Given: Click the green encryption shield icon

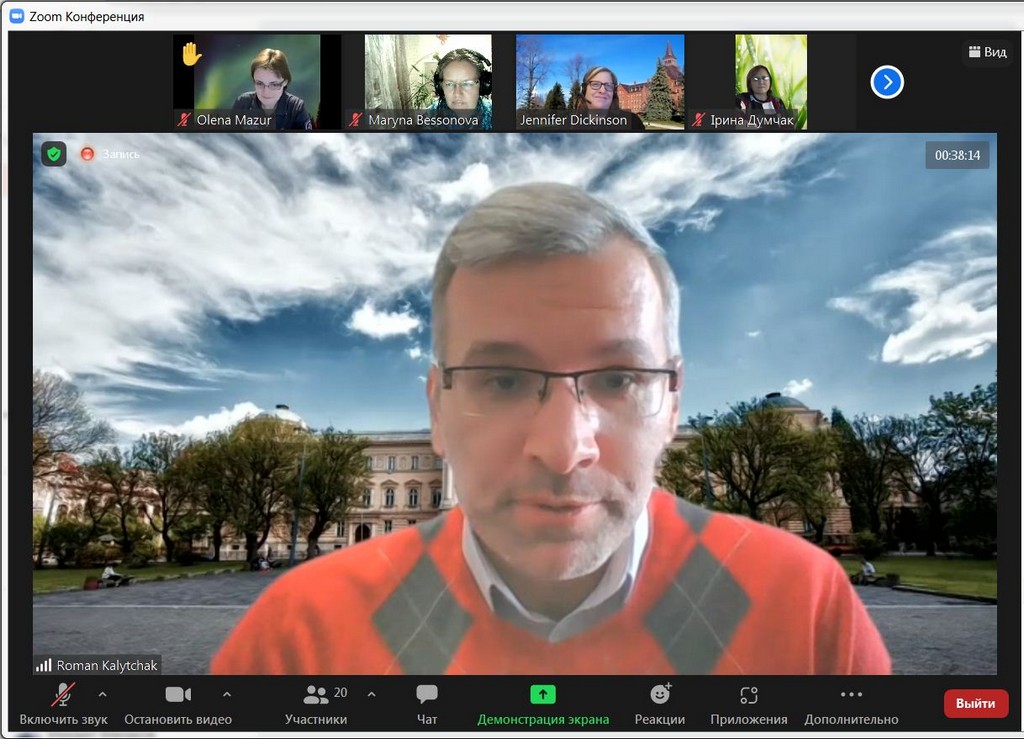Looking at the screenshot, I should (53, 154).
